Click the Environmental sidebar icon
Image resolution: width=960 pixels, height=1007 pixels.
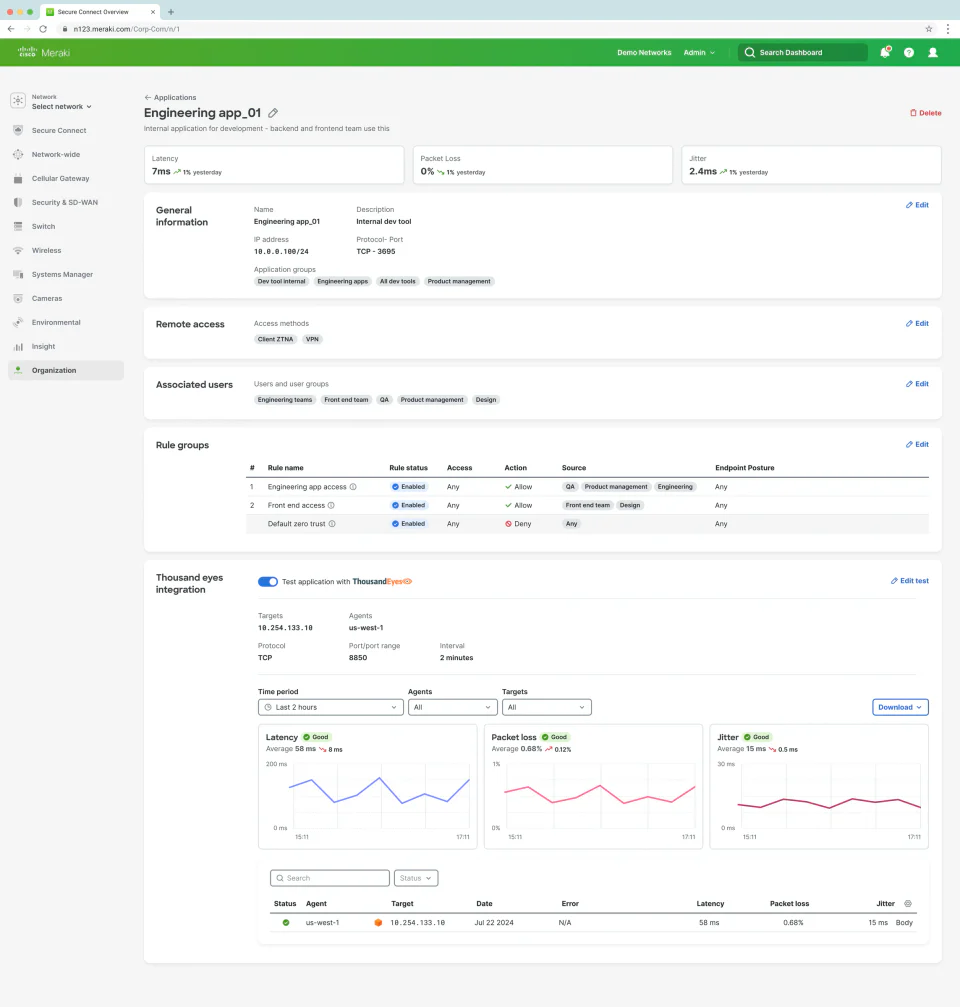[x=18, y=322]
